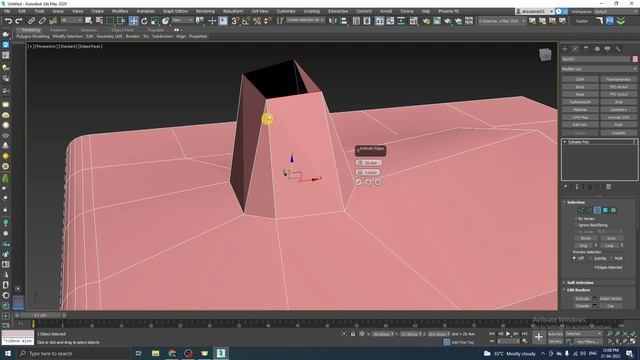The width and height of the screenshot is (640, 360).
Task: Select Preview Selection SubObj radio
Action: pyautogui.click(x=591, y=258)
